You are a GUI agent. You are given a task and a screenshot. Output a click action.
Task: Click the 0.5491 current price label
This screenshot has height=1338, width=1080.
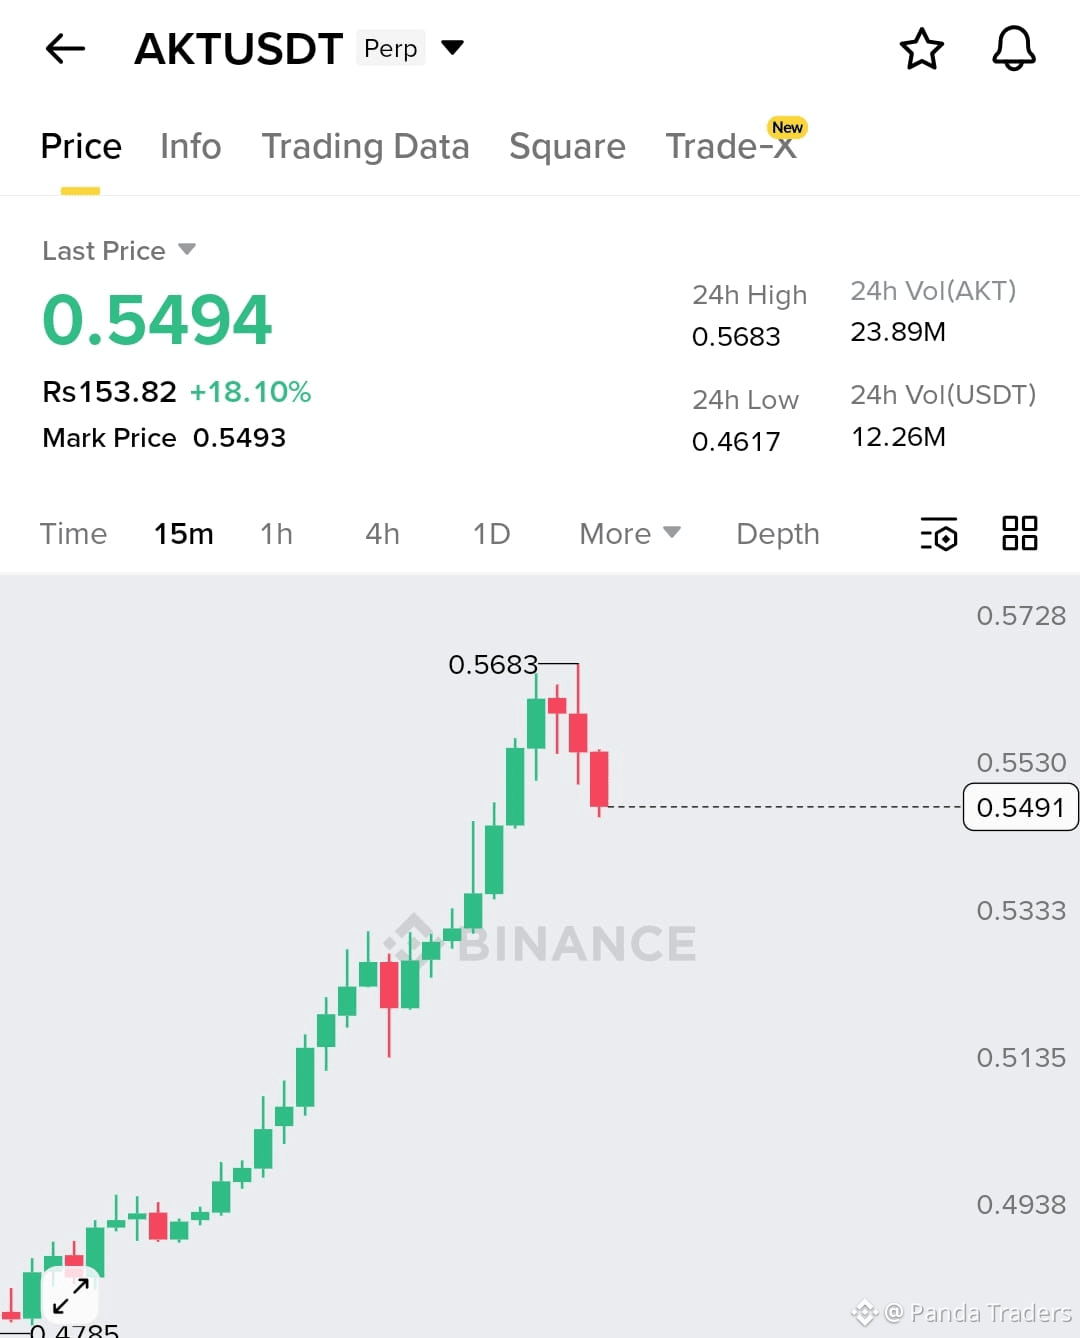[1020, 807]
